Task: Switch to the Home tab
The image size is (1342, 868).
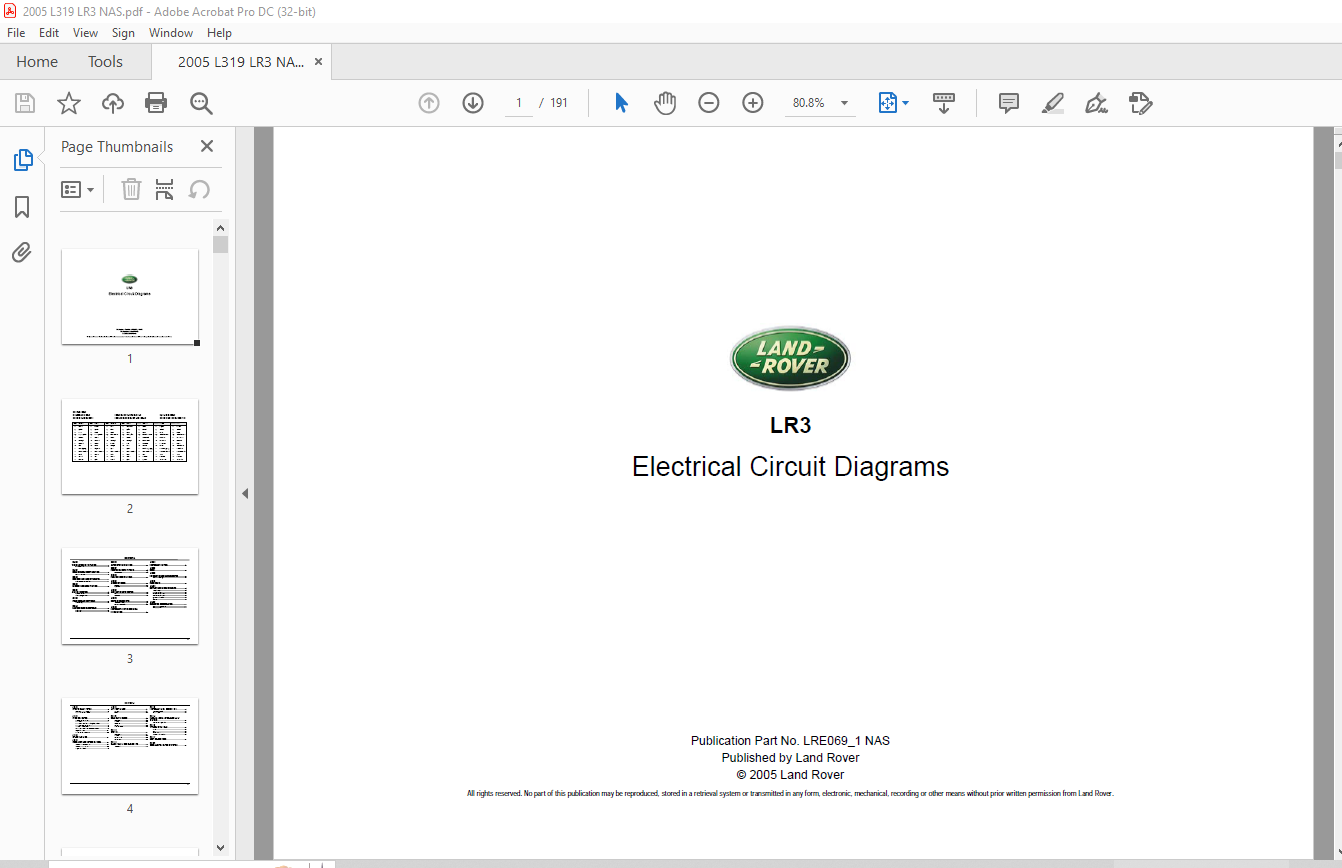Action: tap(37, 62)
